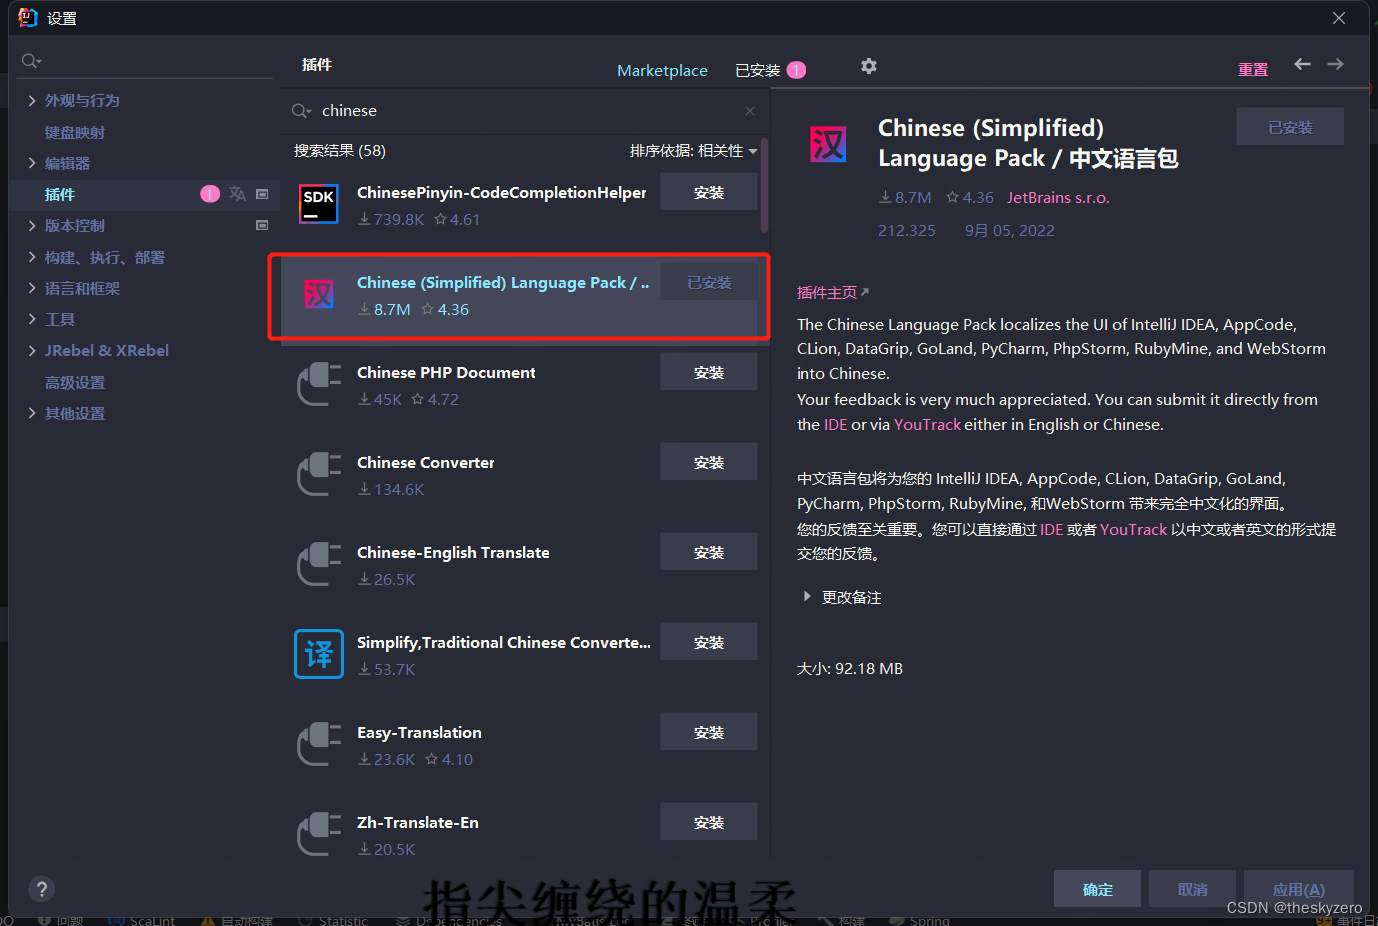Click the search magnifier in plugin search
The height and width of the screenshot is (926, 1378).
coord(300,111)
